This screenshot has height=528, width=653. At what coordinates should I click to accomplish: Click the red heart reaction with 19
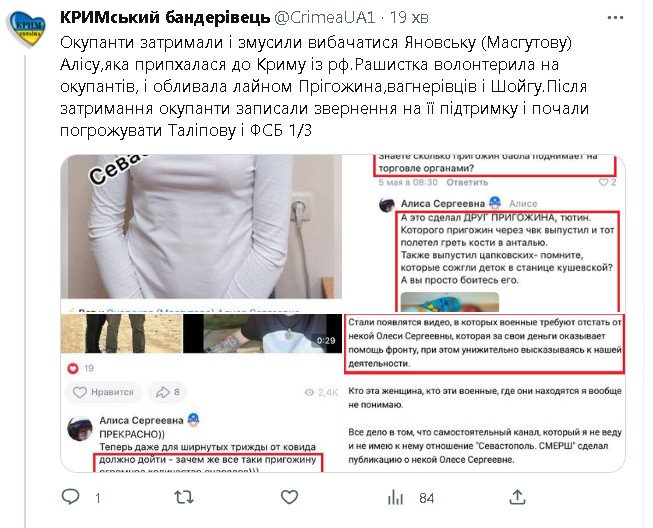(81, 368)
